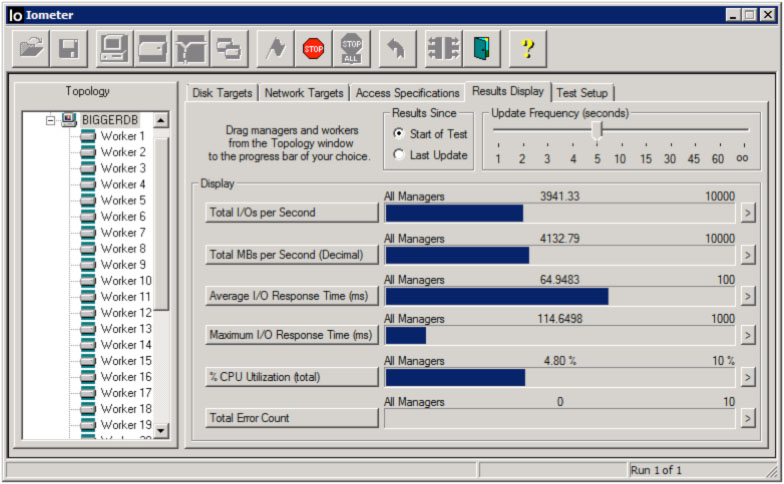The image size is (784, 484).
Task: Open options arrow for Total MBs per Second
Action: pyautogui.click(x=748, y=255)
